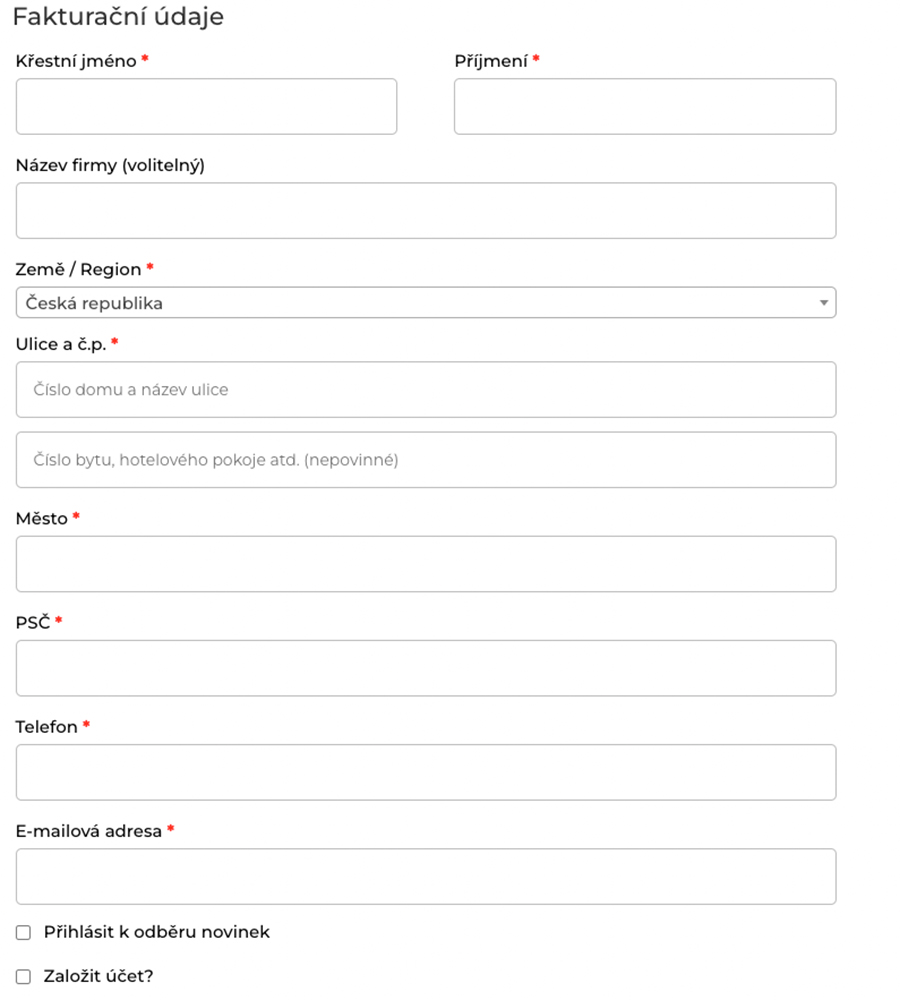Click the 'Ulice a č.p.' label

[x=60, y=343]
